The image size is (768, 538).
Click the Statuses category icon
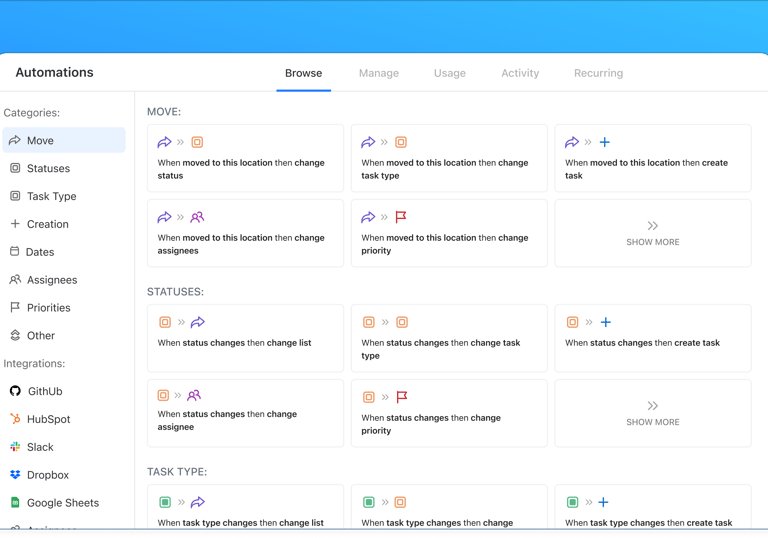tap(15, 168)
